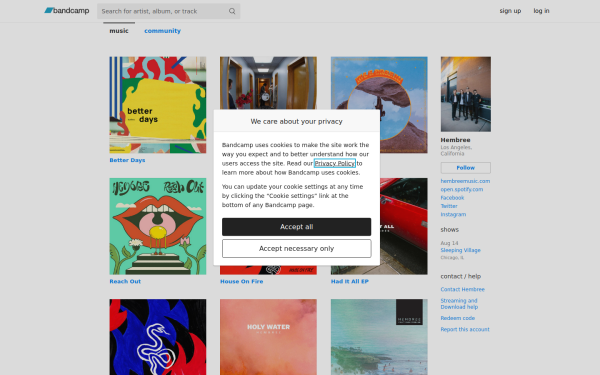Click the 'Los Angeles, California' location text
The width and height of the screenshot is (600, 375).
point(456,150)
